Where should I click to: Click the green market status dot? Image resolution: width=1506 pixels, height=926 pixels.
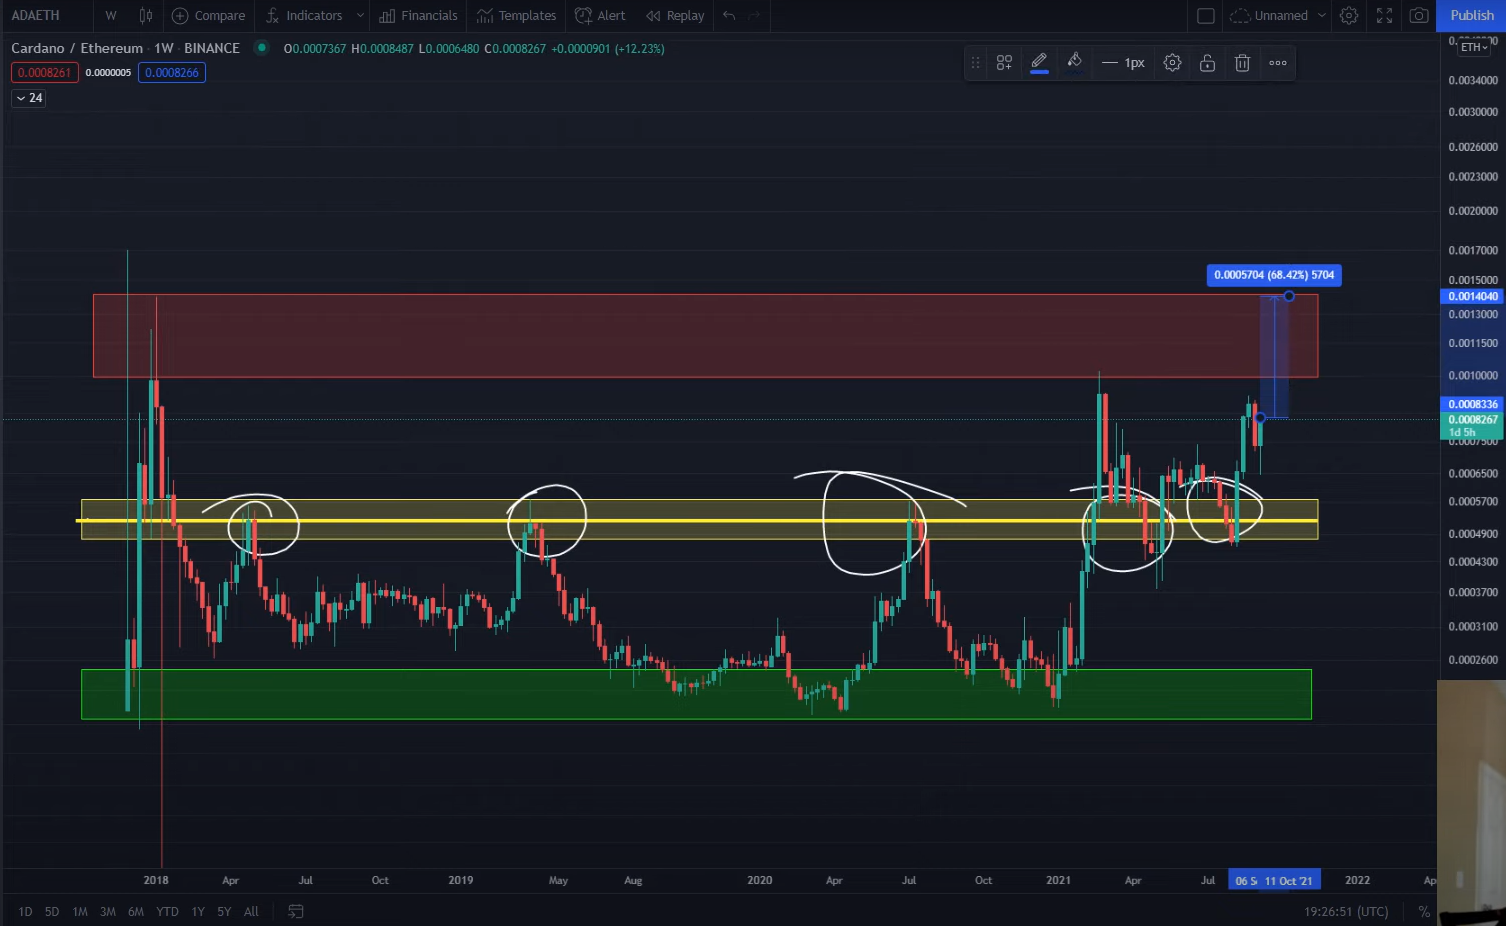(261, 47)
